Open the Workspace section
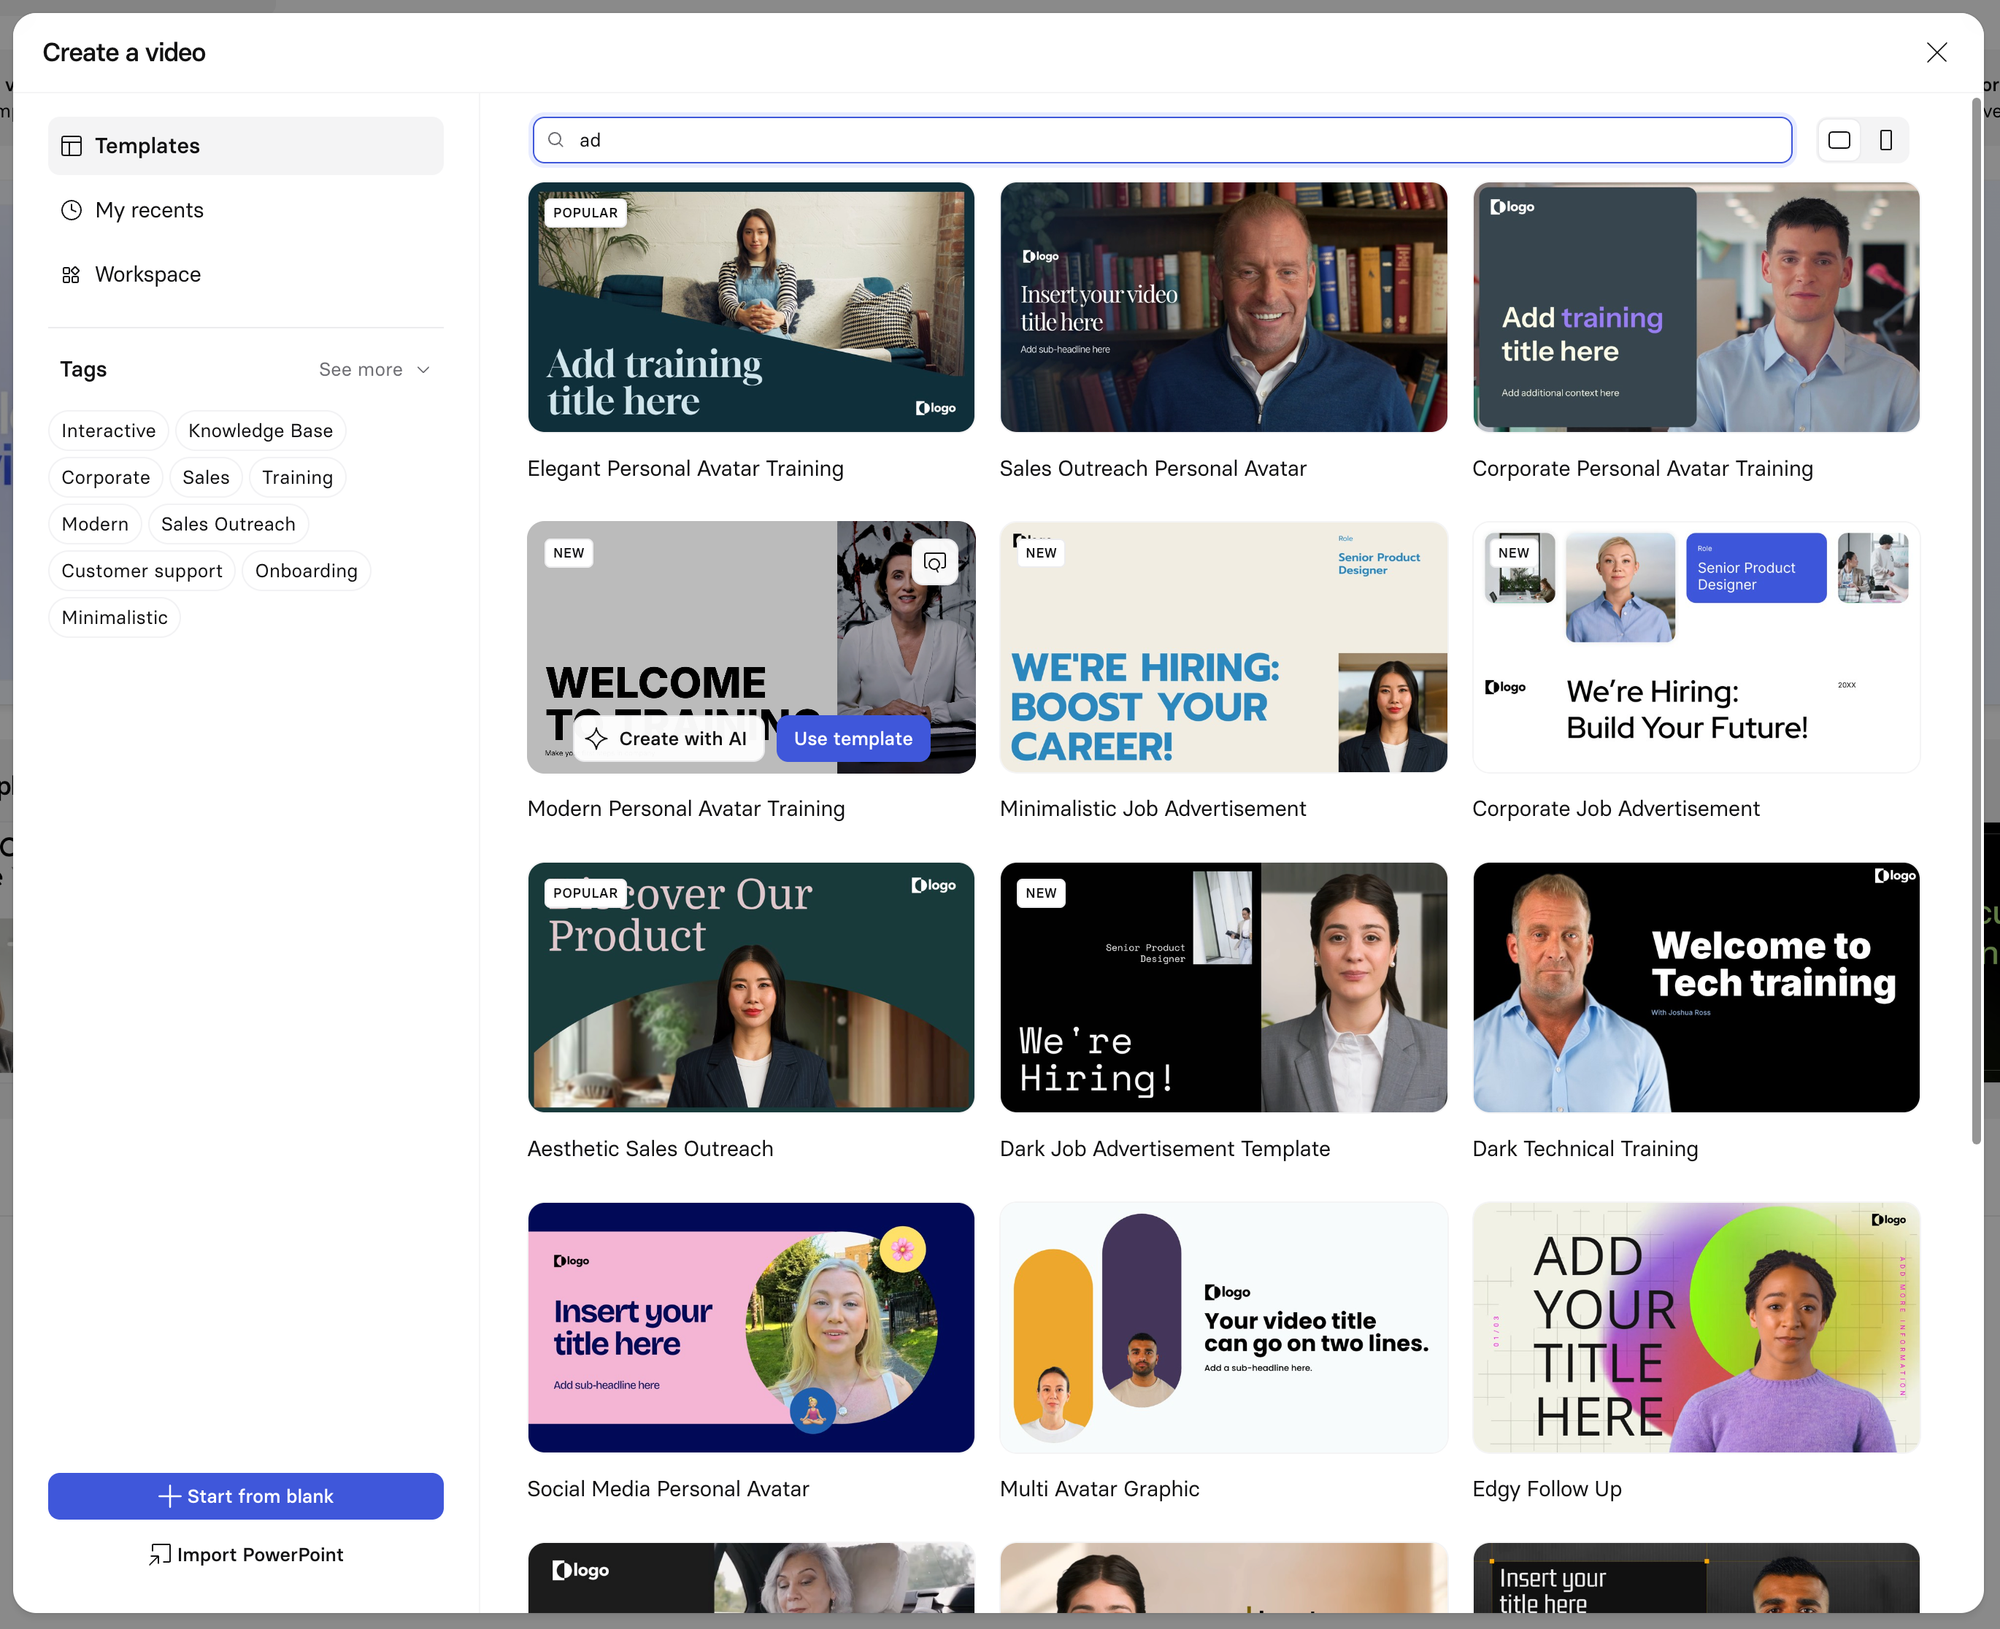Screen dimensions: 2000x1629 [147, 274]
